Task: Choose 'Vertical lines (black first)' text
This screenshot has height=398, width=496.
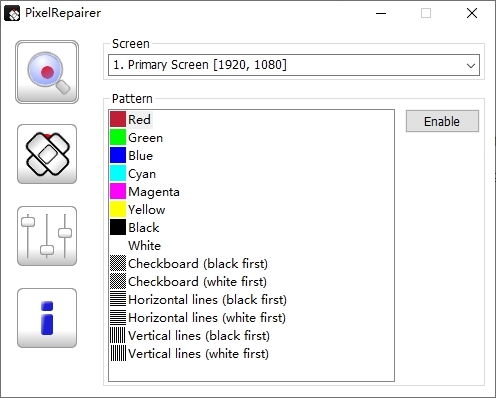Action: click(199, 336)
